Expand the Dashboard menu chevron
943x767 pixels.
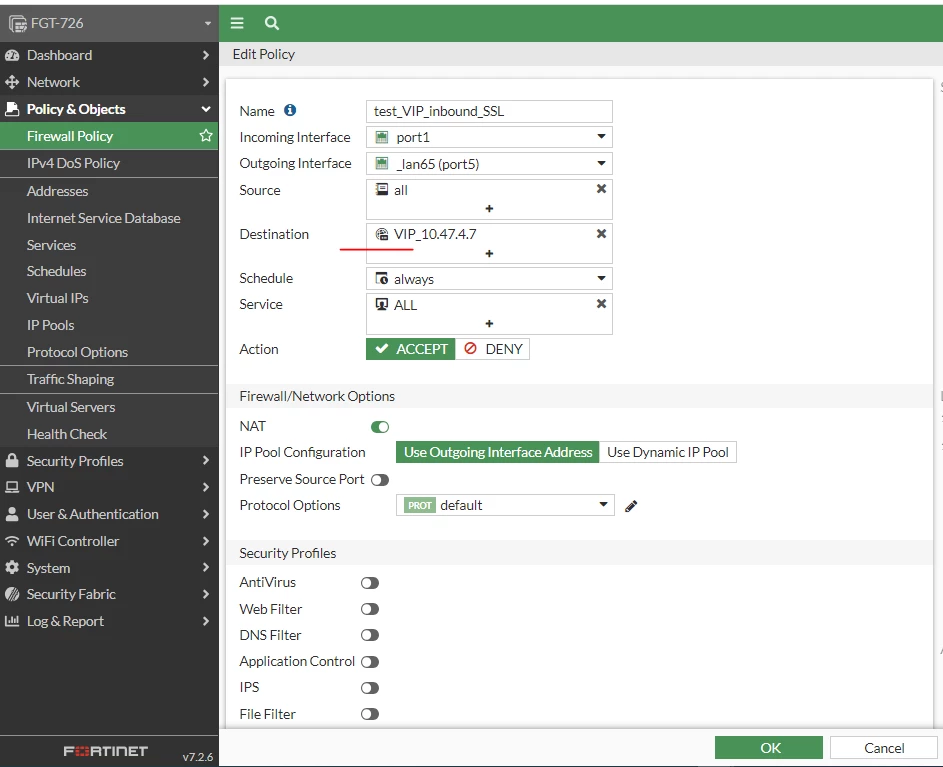[206, 55]
